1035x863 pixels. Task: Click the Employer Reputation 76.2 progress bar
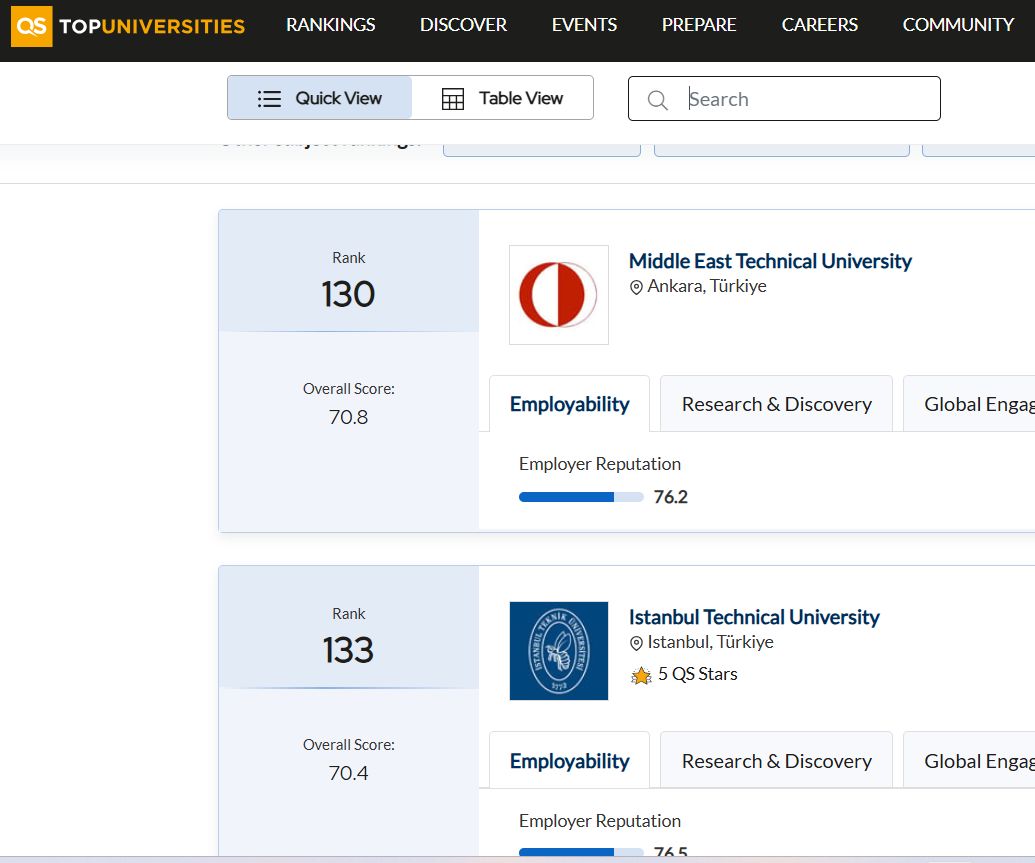581,497
